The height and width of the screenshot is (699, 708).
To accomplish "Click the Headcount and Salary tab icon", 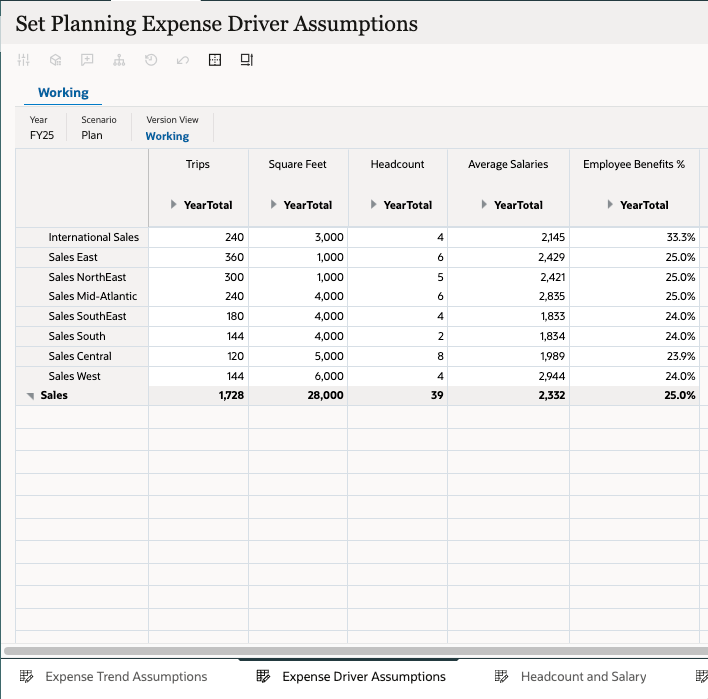I will click(x=502, y=676).
